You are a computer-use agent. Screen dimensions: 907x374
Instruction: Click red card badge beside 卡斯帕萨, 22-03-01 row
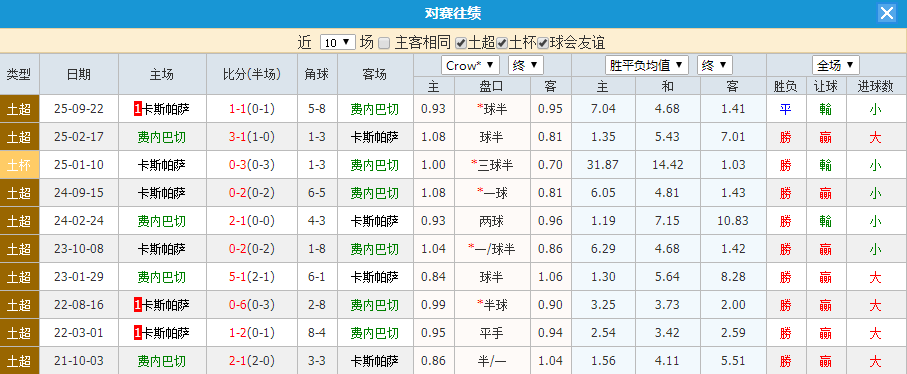click(138, 333)
